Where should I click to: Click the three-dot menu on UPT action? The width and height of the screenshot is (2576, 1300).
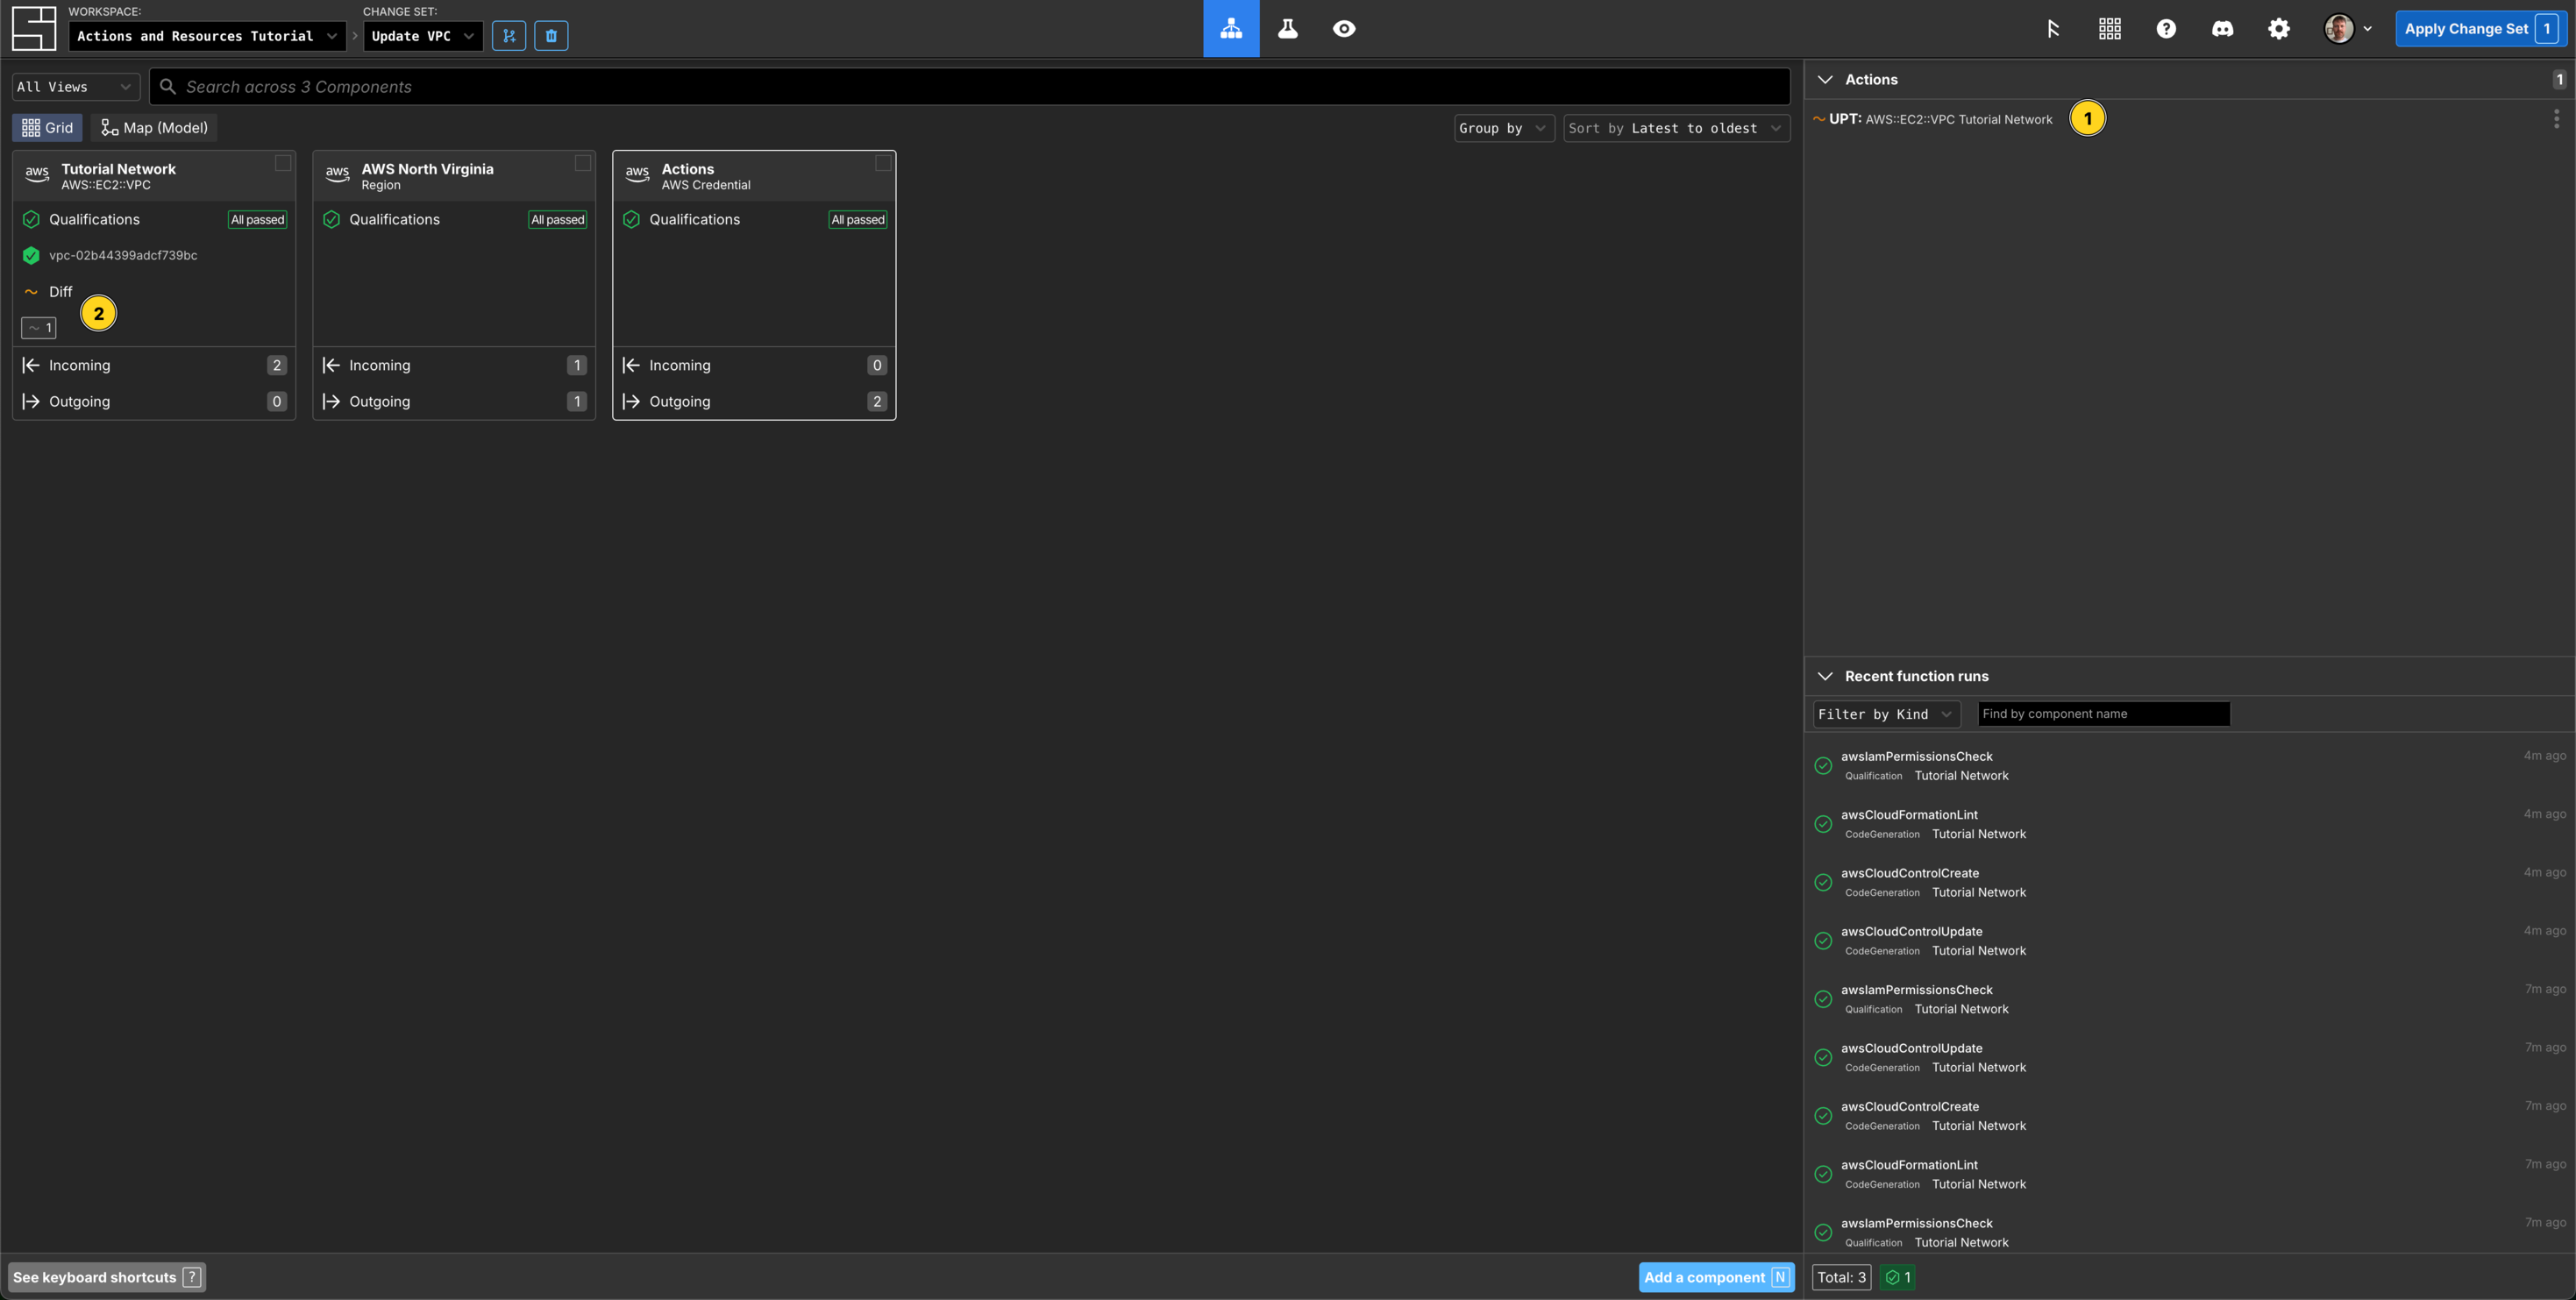click(x=2556, y=119)
